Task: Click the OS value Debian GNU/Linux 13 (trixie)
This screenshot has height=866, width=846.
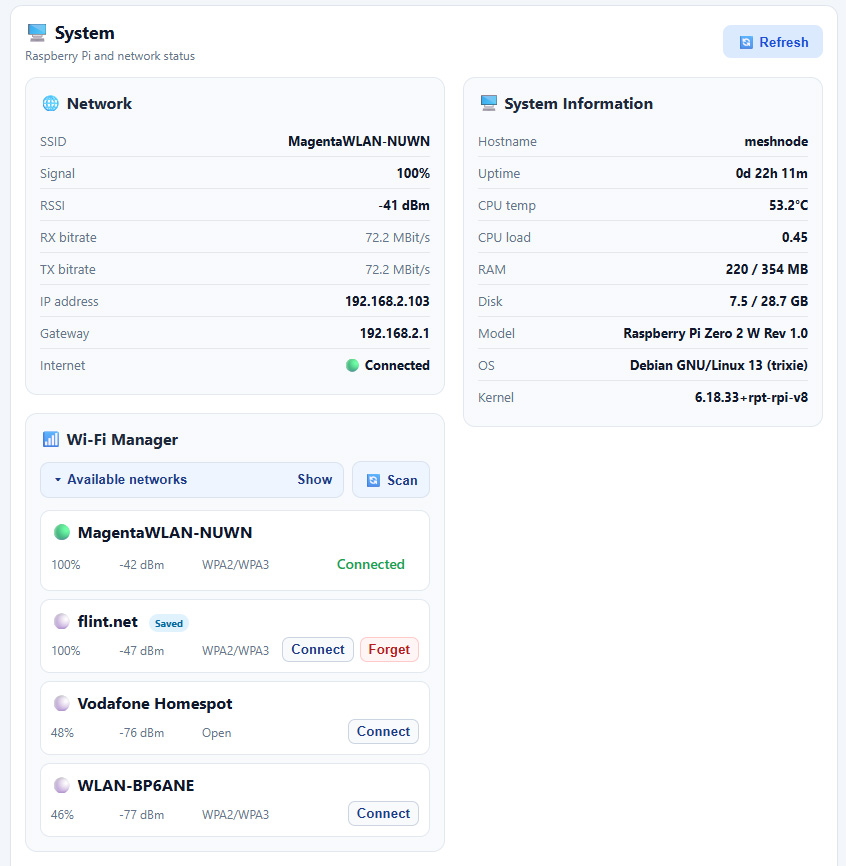Action: [x=719, y=366]
